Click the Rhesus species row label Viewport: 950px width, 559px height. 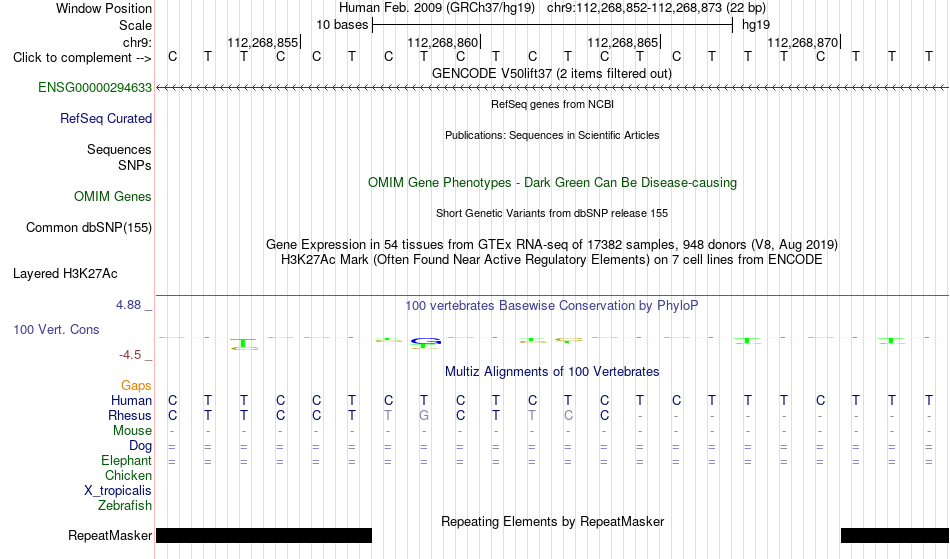coord(130,416)
